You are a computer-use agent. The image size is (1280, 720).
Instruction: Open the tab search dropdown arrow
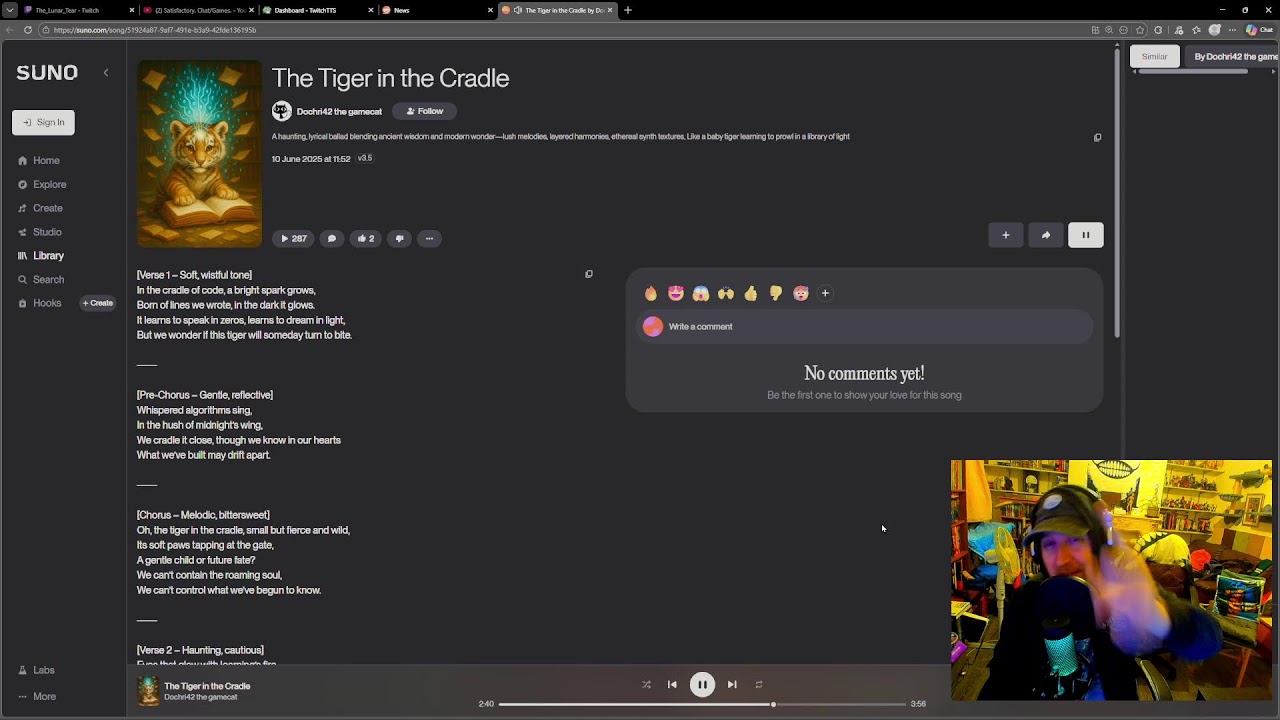[x=9, y=10]
